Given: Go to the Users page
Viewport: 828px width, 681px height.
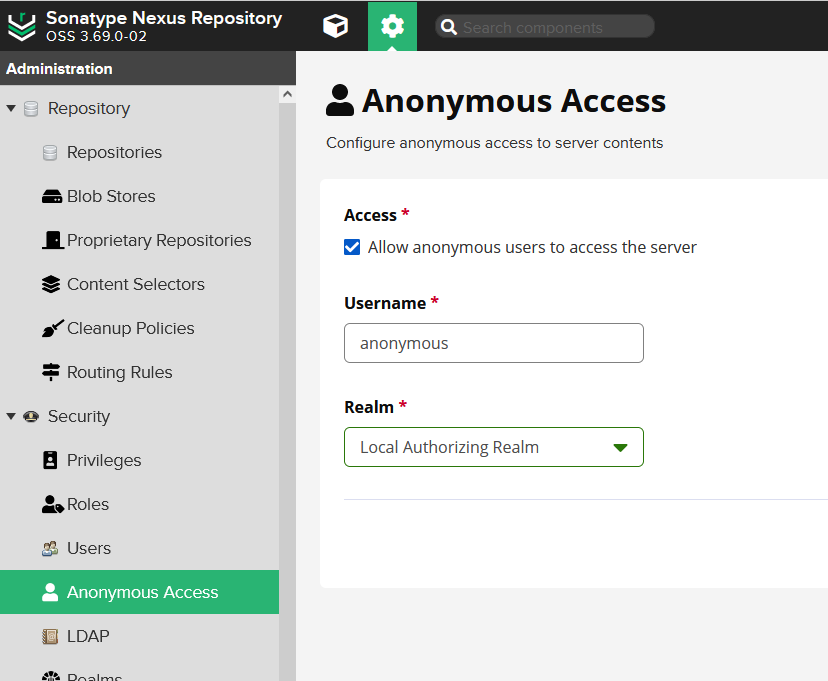Looking at the screenshot, I should [x=88, y=549].
